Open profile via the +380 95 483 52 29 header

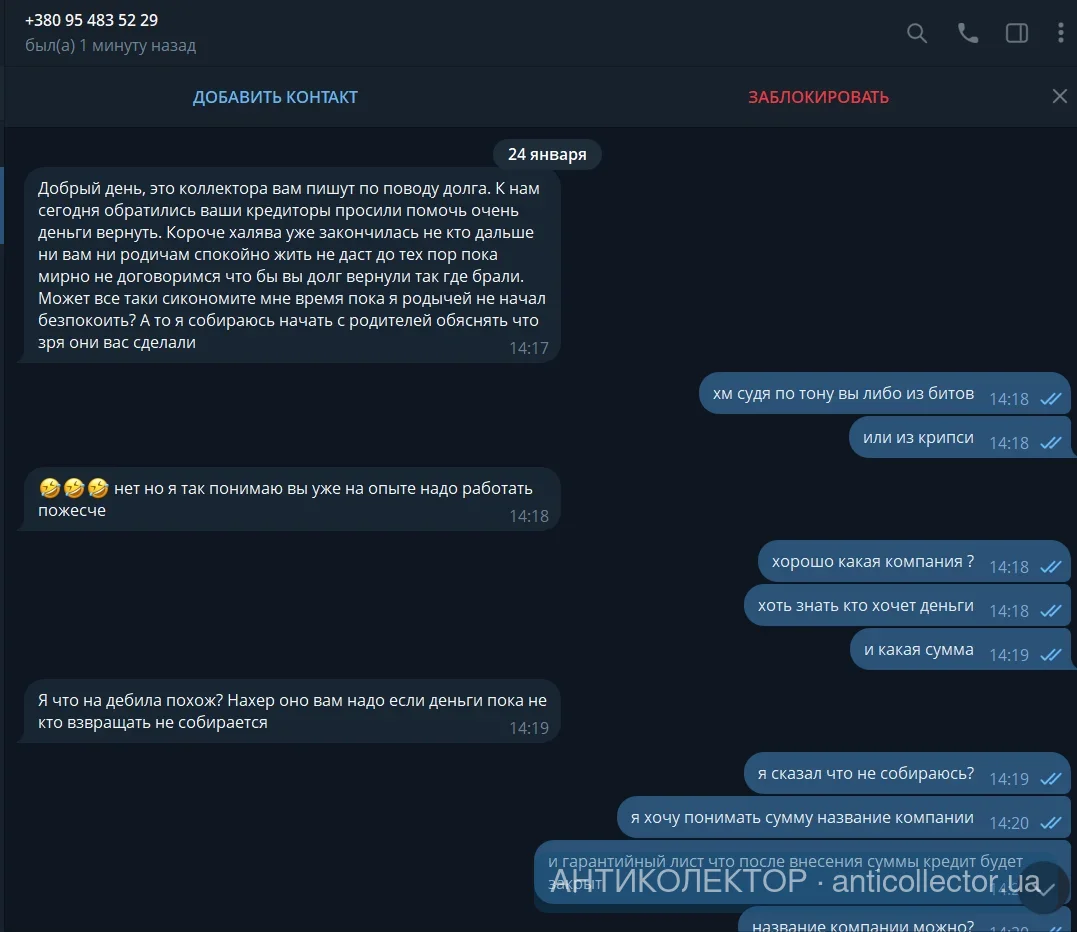(91, 20)
